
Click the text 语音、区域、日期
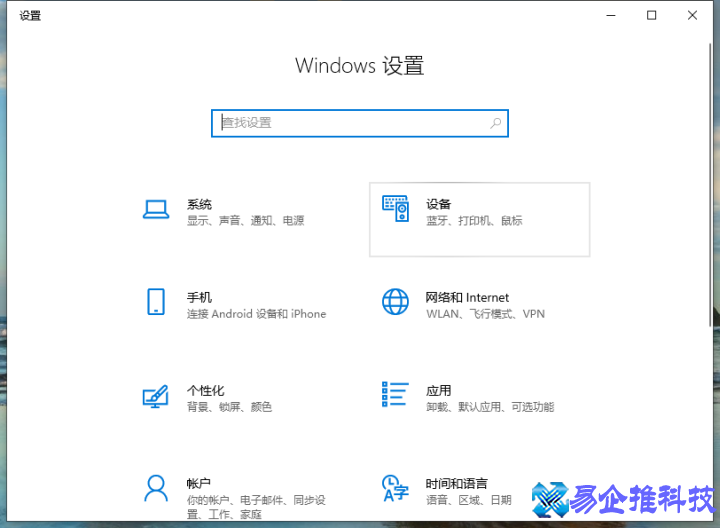[469, 500]
